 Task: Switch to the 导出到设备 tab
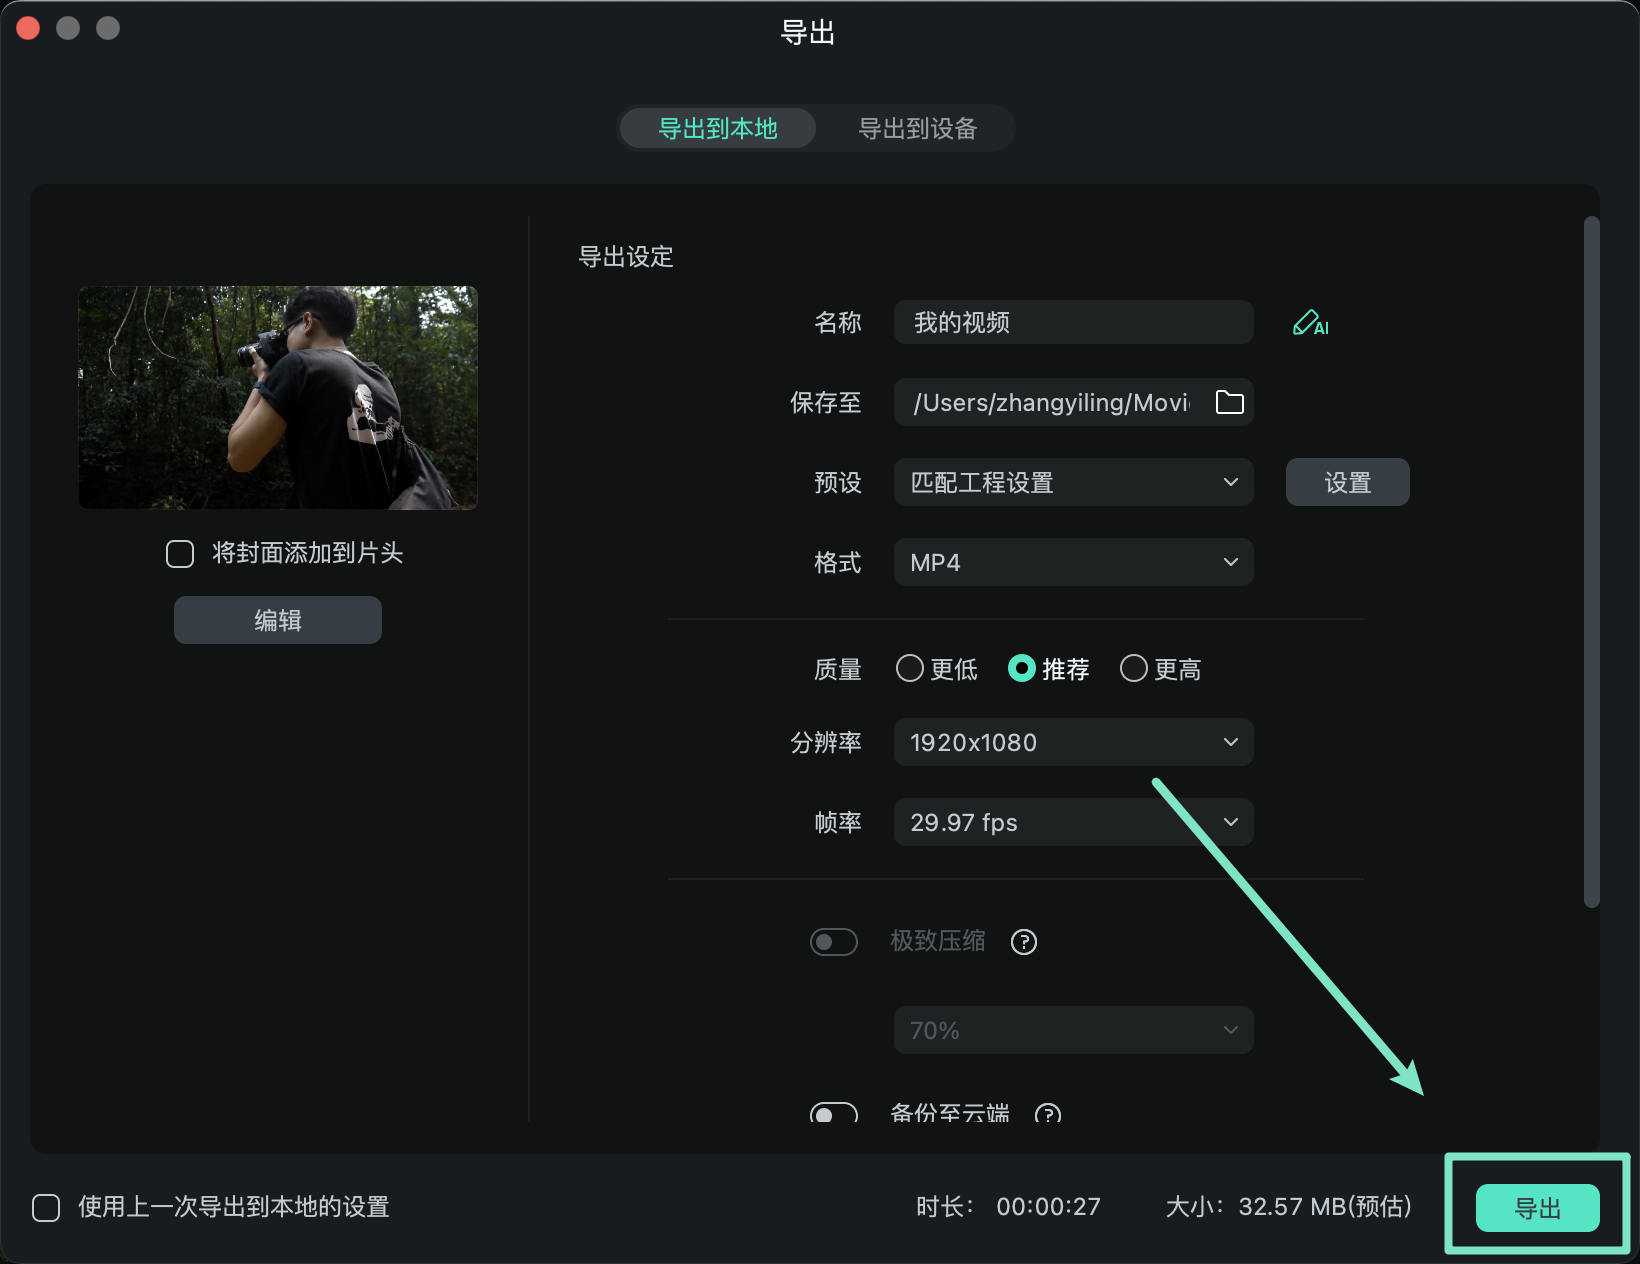pyautogui.click(x=917, y=128)
